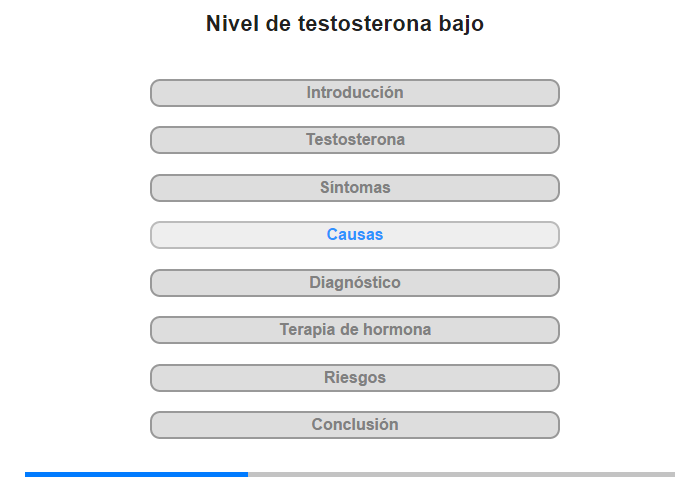Pick the Testosterona menu entry
Screen dimensions: 700x480
tap(355, 140)
